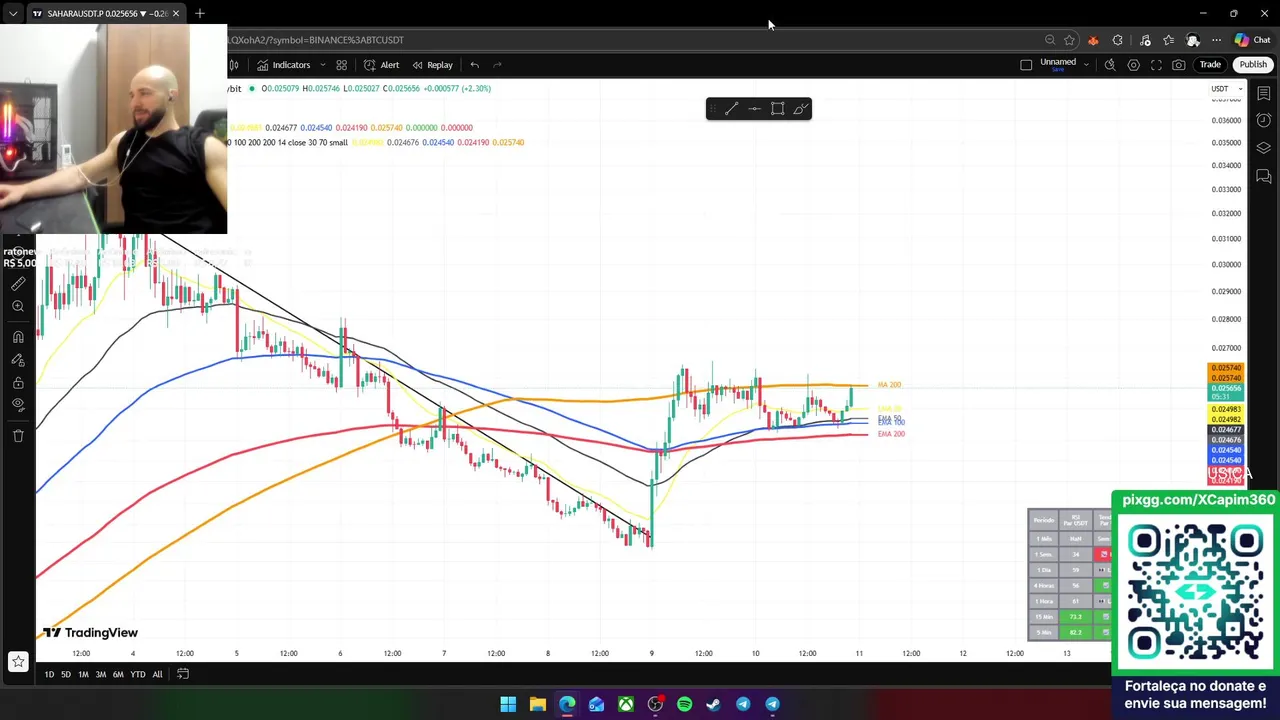Bookmark this page with star icon
The height and width of the screenshot is (720, 1280).
point(1069,40)
